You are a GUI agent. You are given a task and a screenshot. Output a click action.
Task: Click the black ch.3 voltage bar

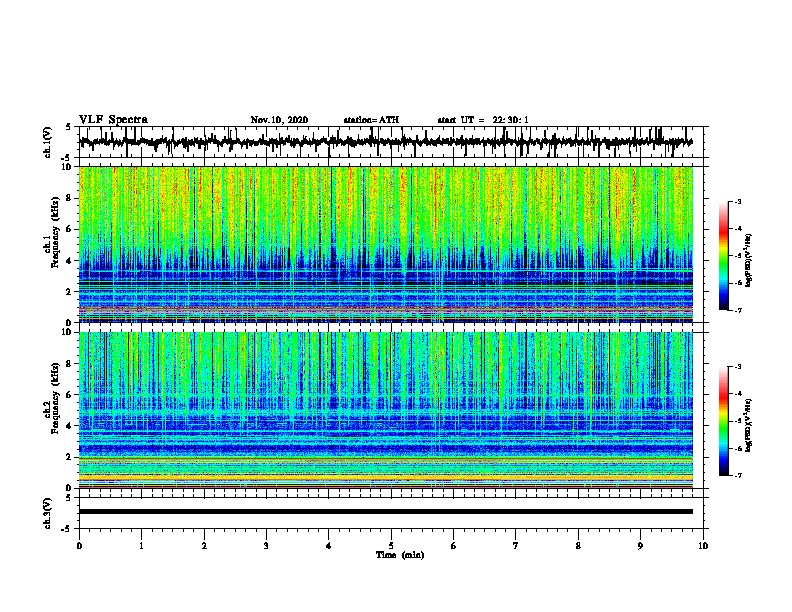coord(386,512)
